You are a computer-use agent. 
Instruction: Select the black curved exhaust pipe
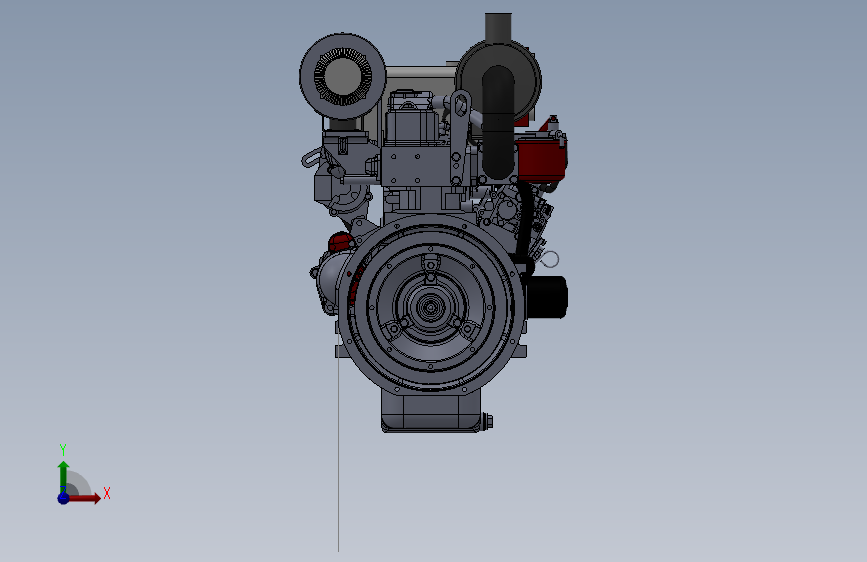pyautogui.click(x=498, y=122)
